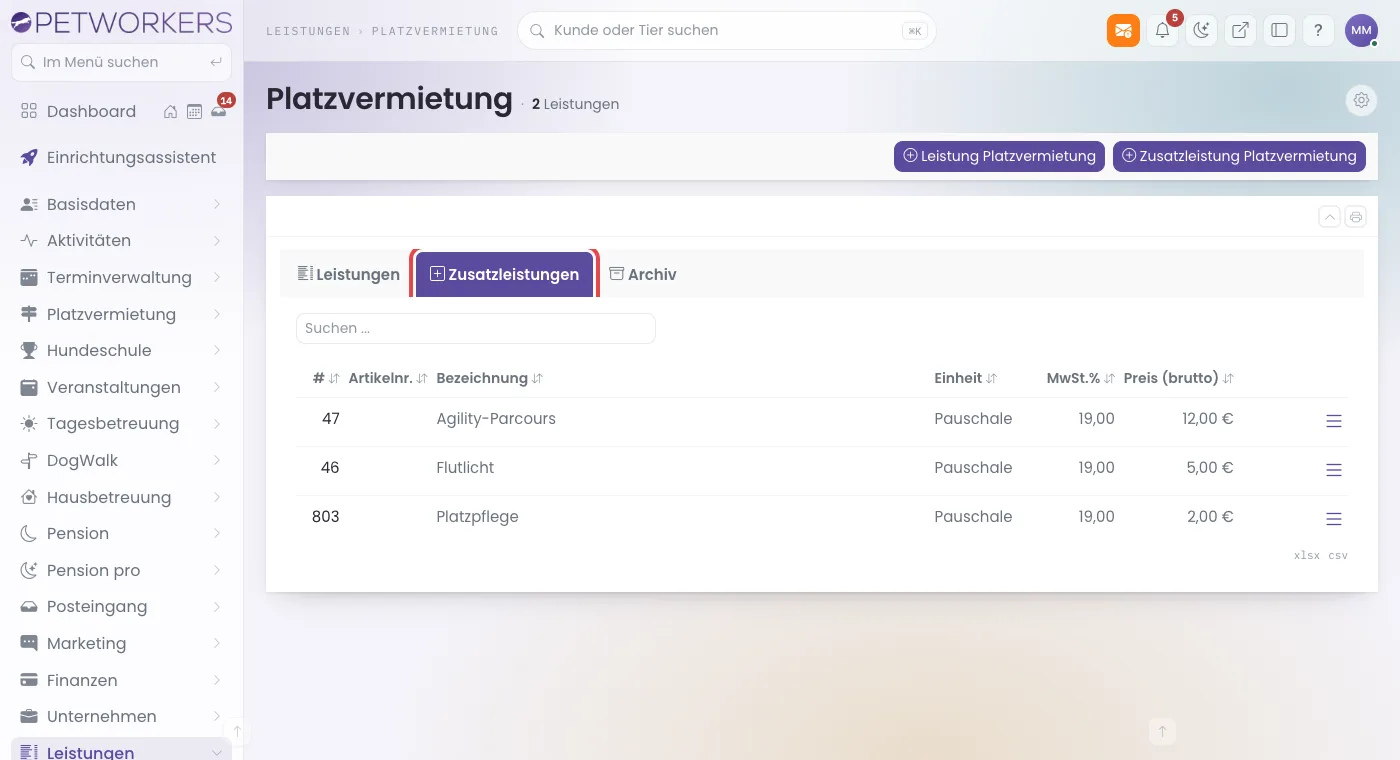The image size is (1400, 760).
Task: Open the orange mail icon button
Action: [x=1123, y=30]
